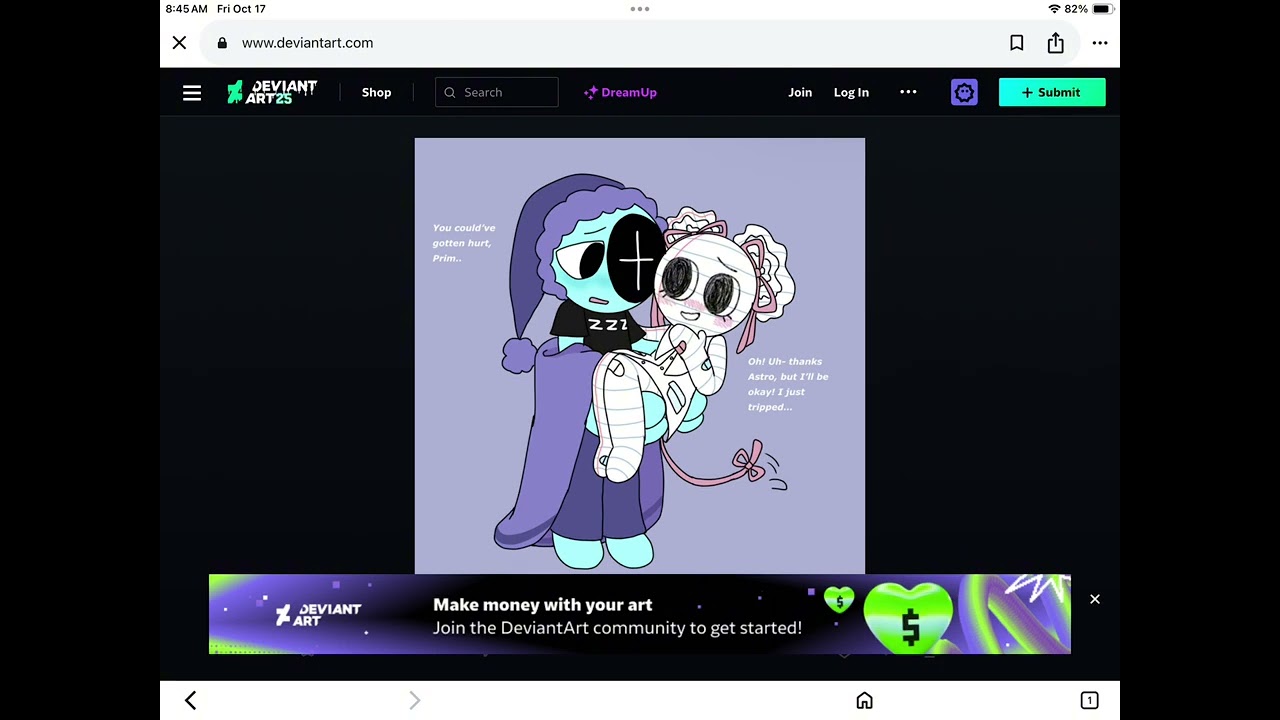This screenshot has height=720, width=1280.
Task: Click the green Submit button
Action: click(1052, 92)
